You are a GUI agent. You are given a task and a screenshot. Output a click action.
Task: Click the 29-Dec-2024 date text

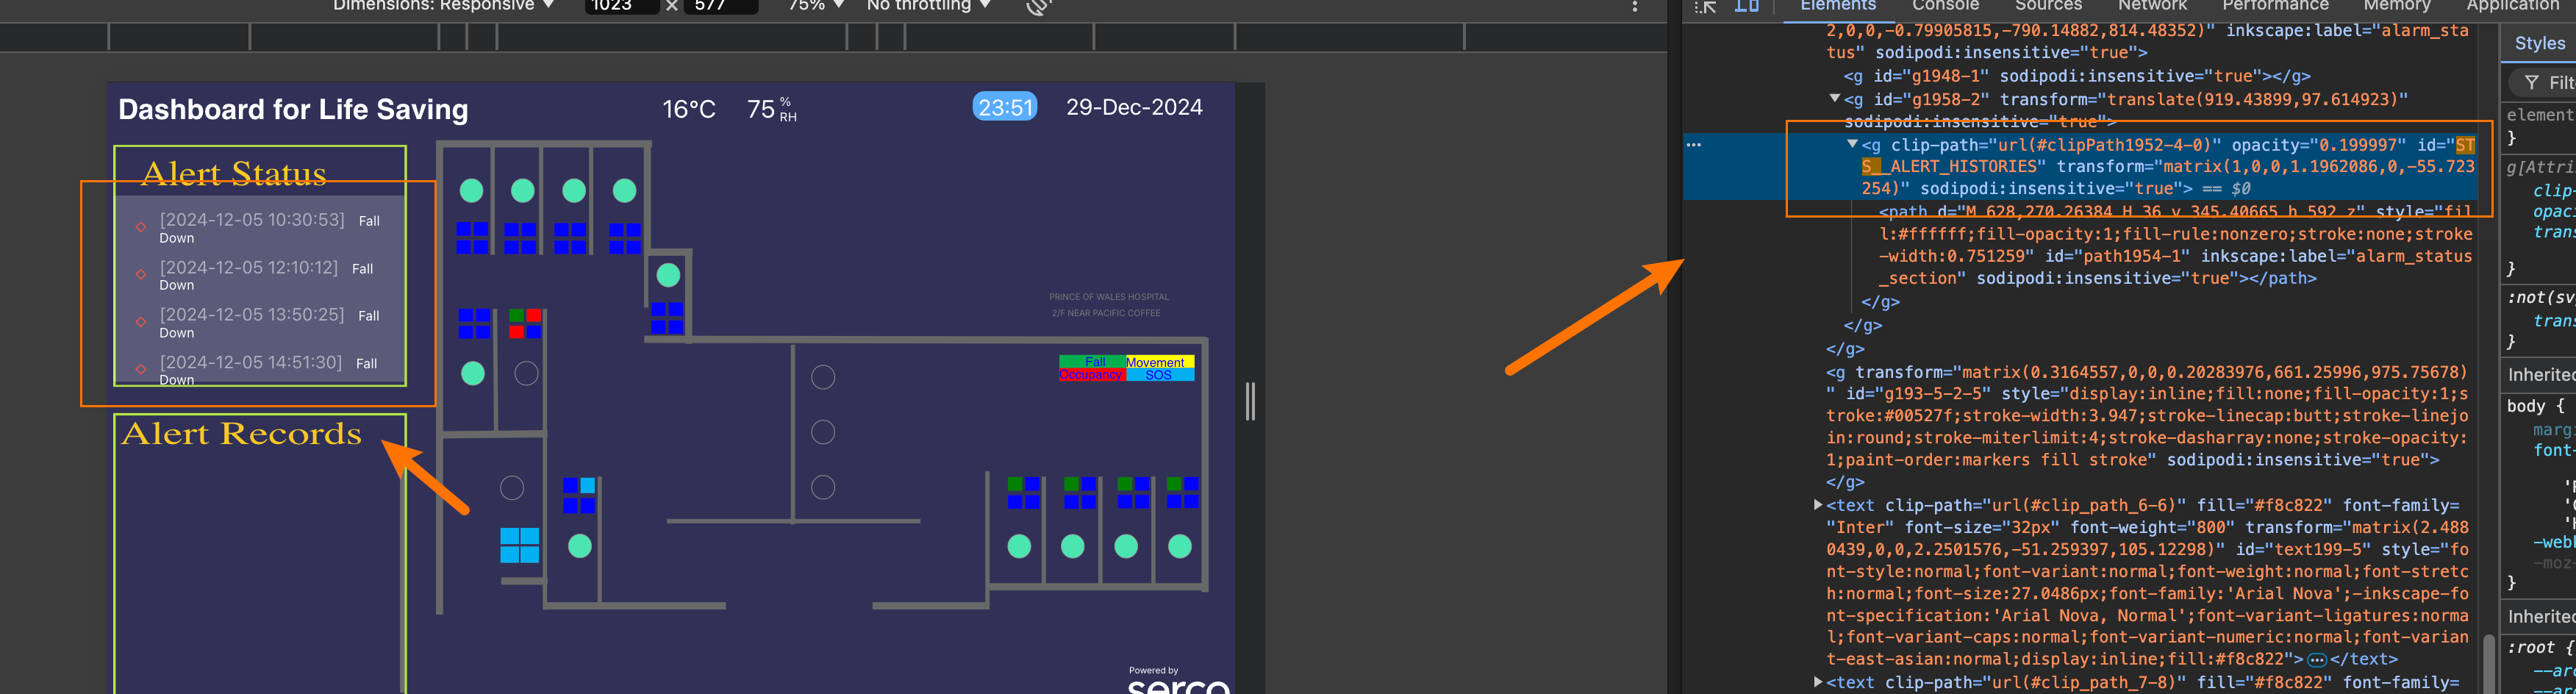tap(1134, 107)
